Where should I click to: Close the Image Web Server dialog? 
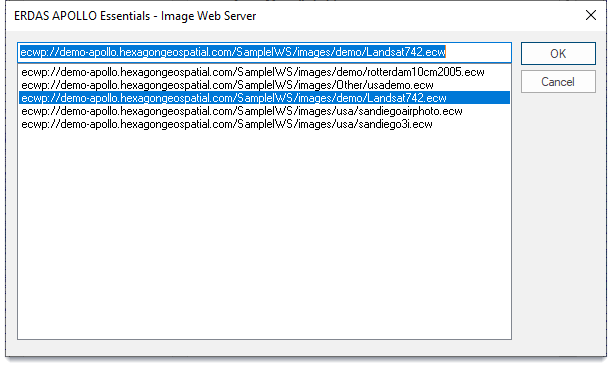tap(591, 15)
